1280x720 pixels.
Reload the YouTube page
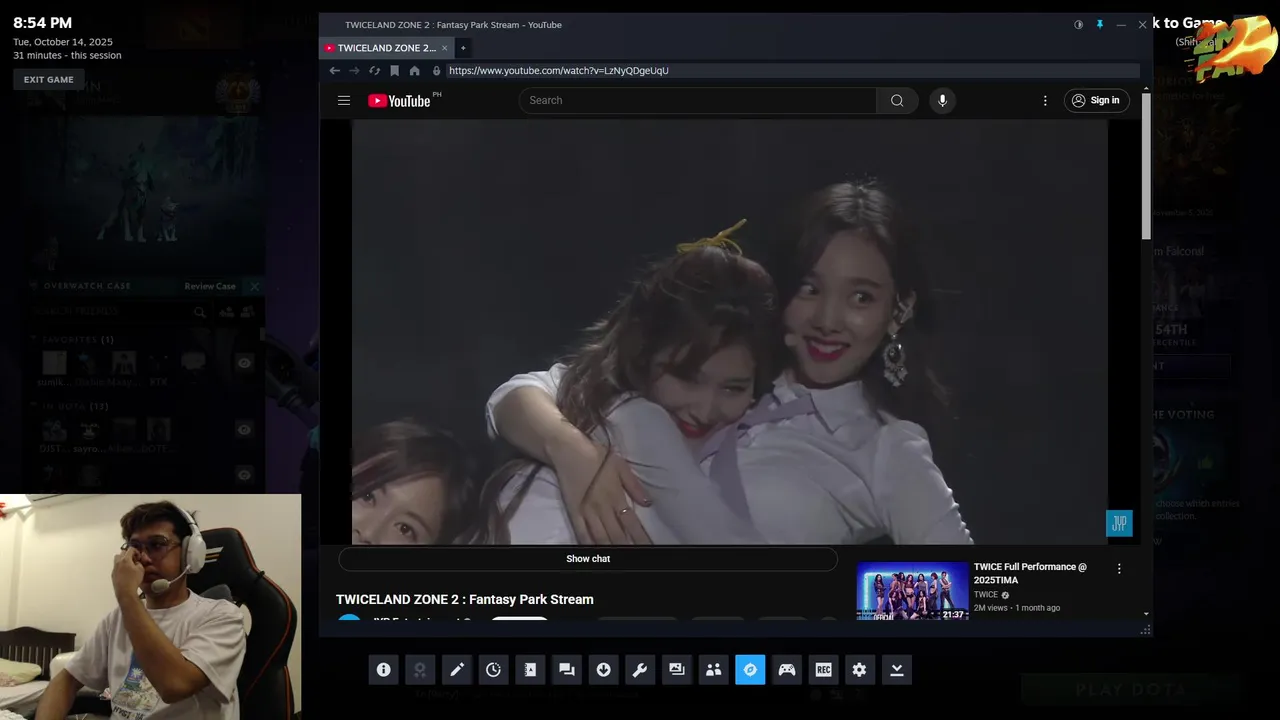pos(374,71)
